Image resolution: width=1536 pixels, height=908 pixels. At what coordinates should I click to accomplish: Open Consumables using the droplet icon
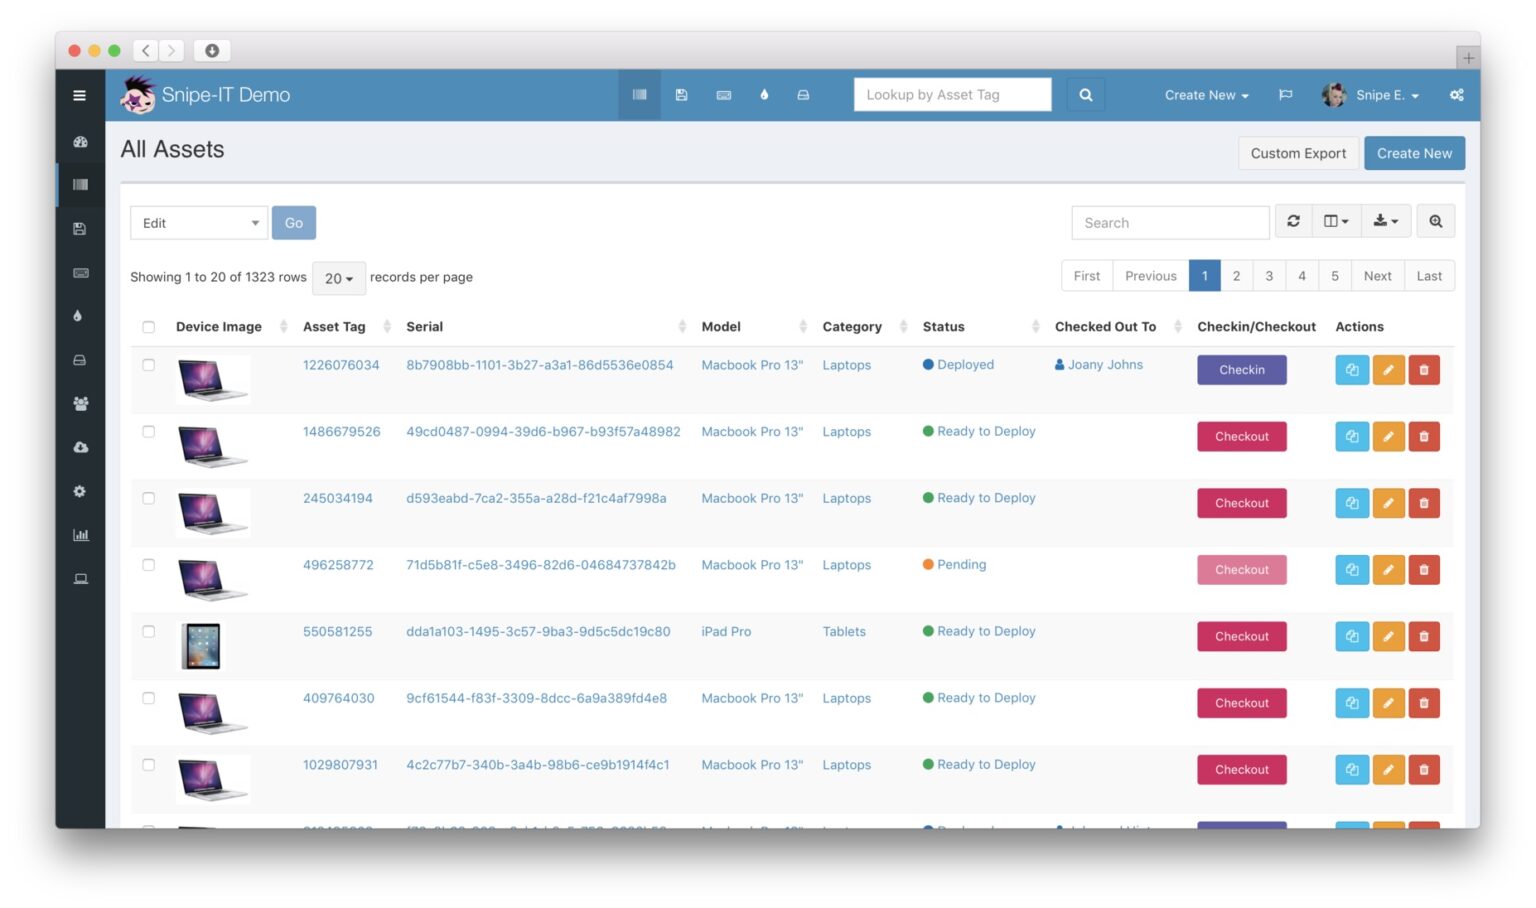point(764,94)
